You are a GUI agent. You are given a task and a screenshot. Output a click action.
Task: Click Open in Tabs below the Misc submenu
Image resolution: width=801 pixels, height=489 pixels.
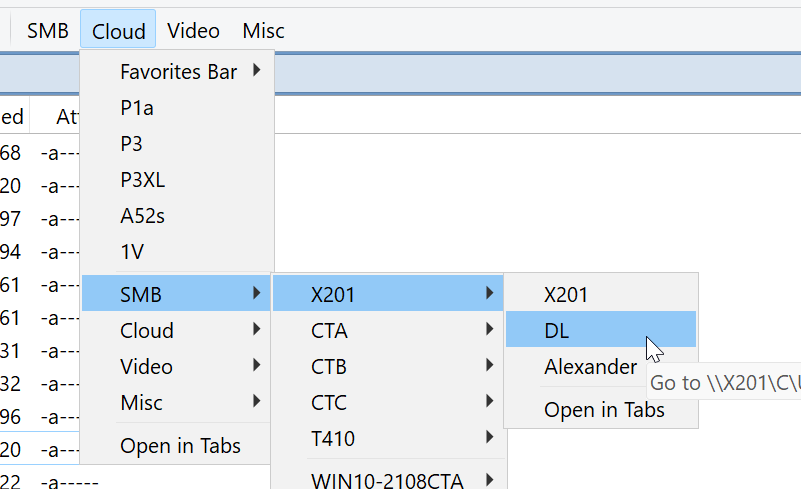point(180,446)
